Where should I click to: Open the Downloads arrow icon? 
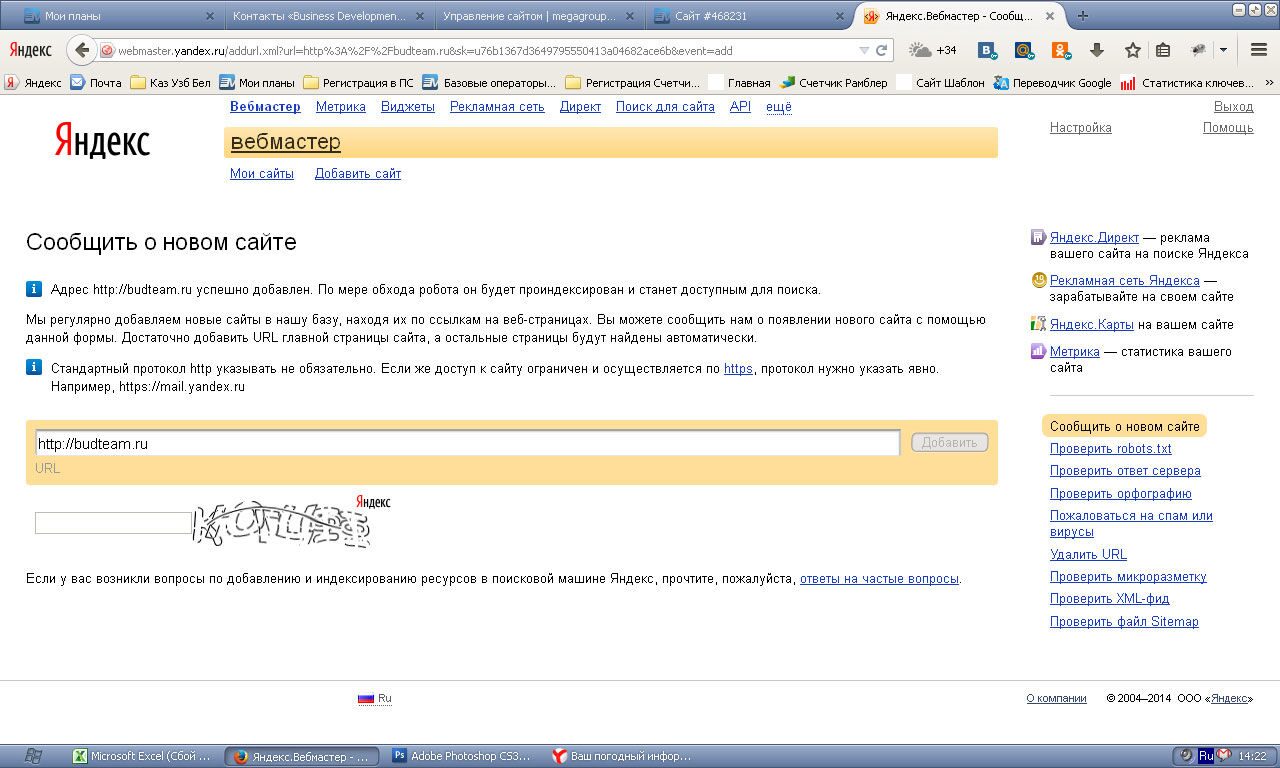[x=1097, y=50]
